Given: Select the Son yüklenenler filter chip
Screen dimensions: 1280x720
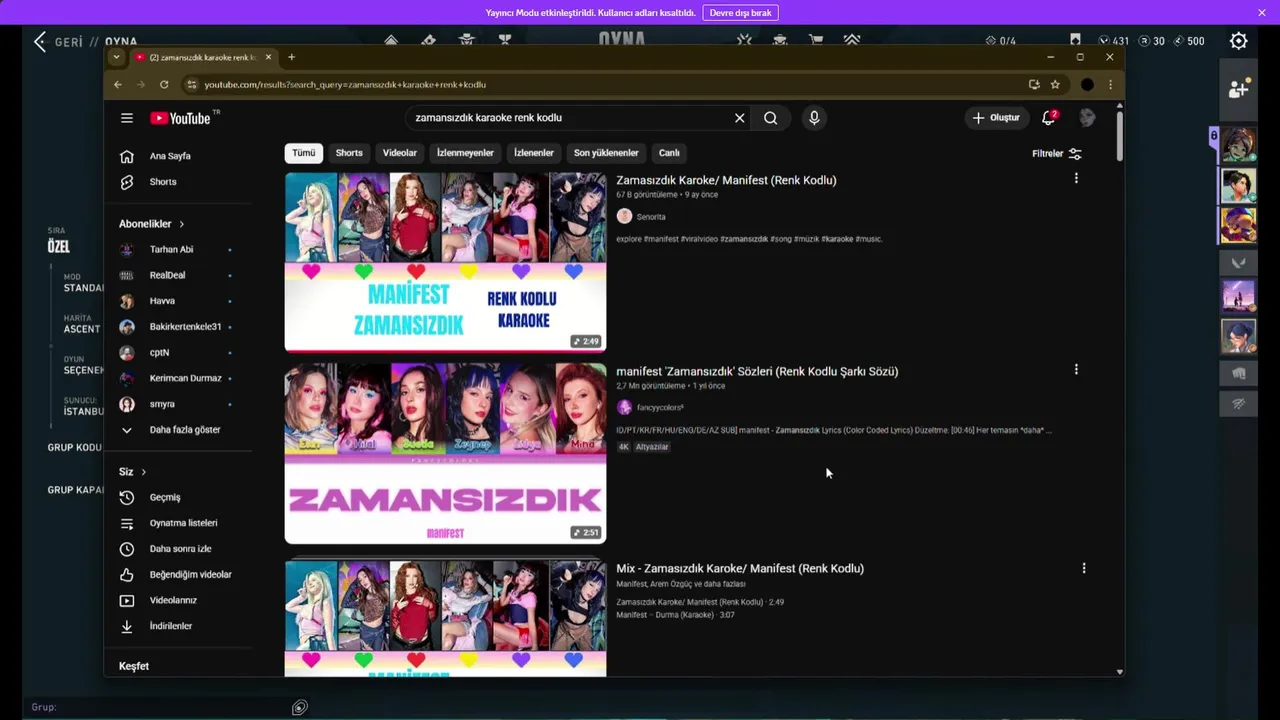Looking at the screenshot, I should click(x=606, y=153).
